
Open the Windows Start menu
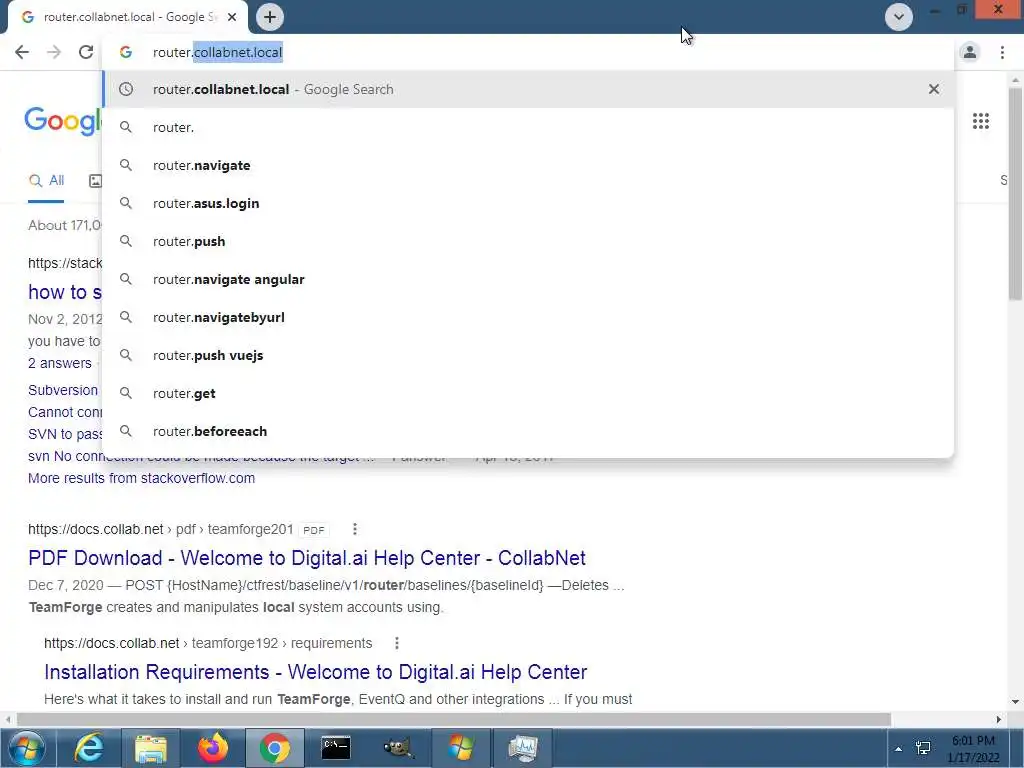click(26, 748)
